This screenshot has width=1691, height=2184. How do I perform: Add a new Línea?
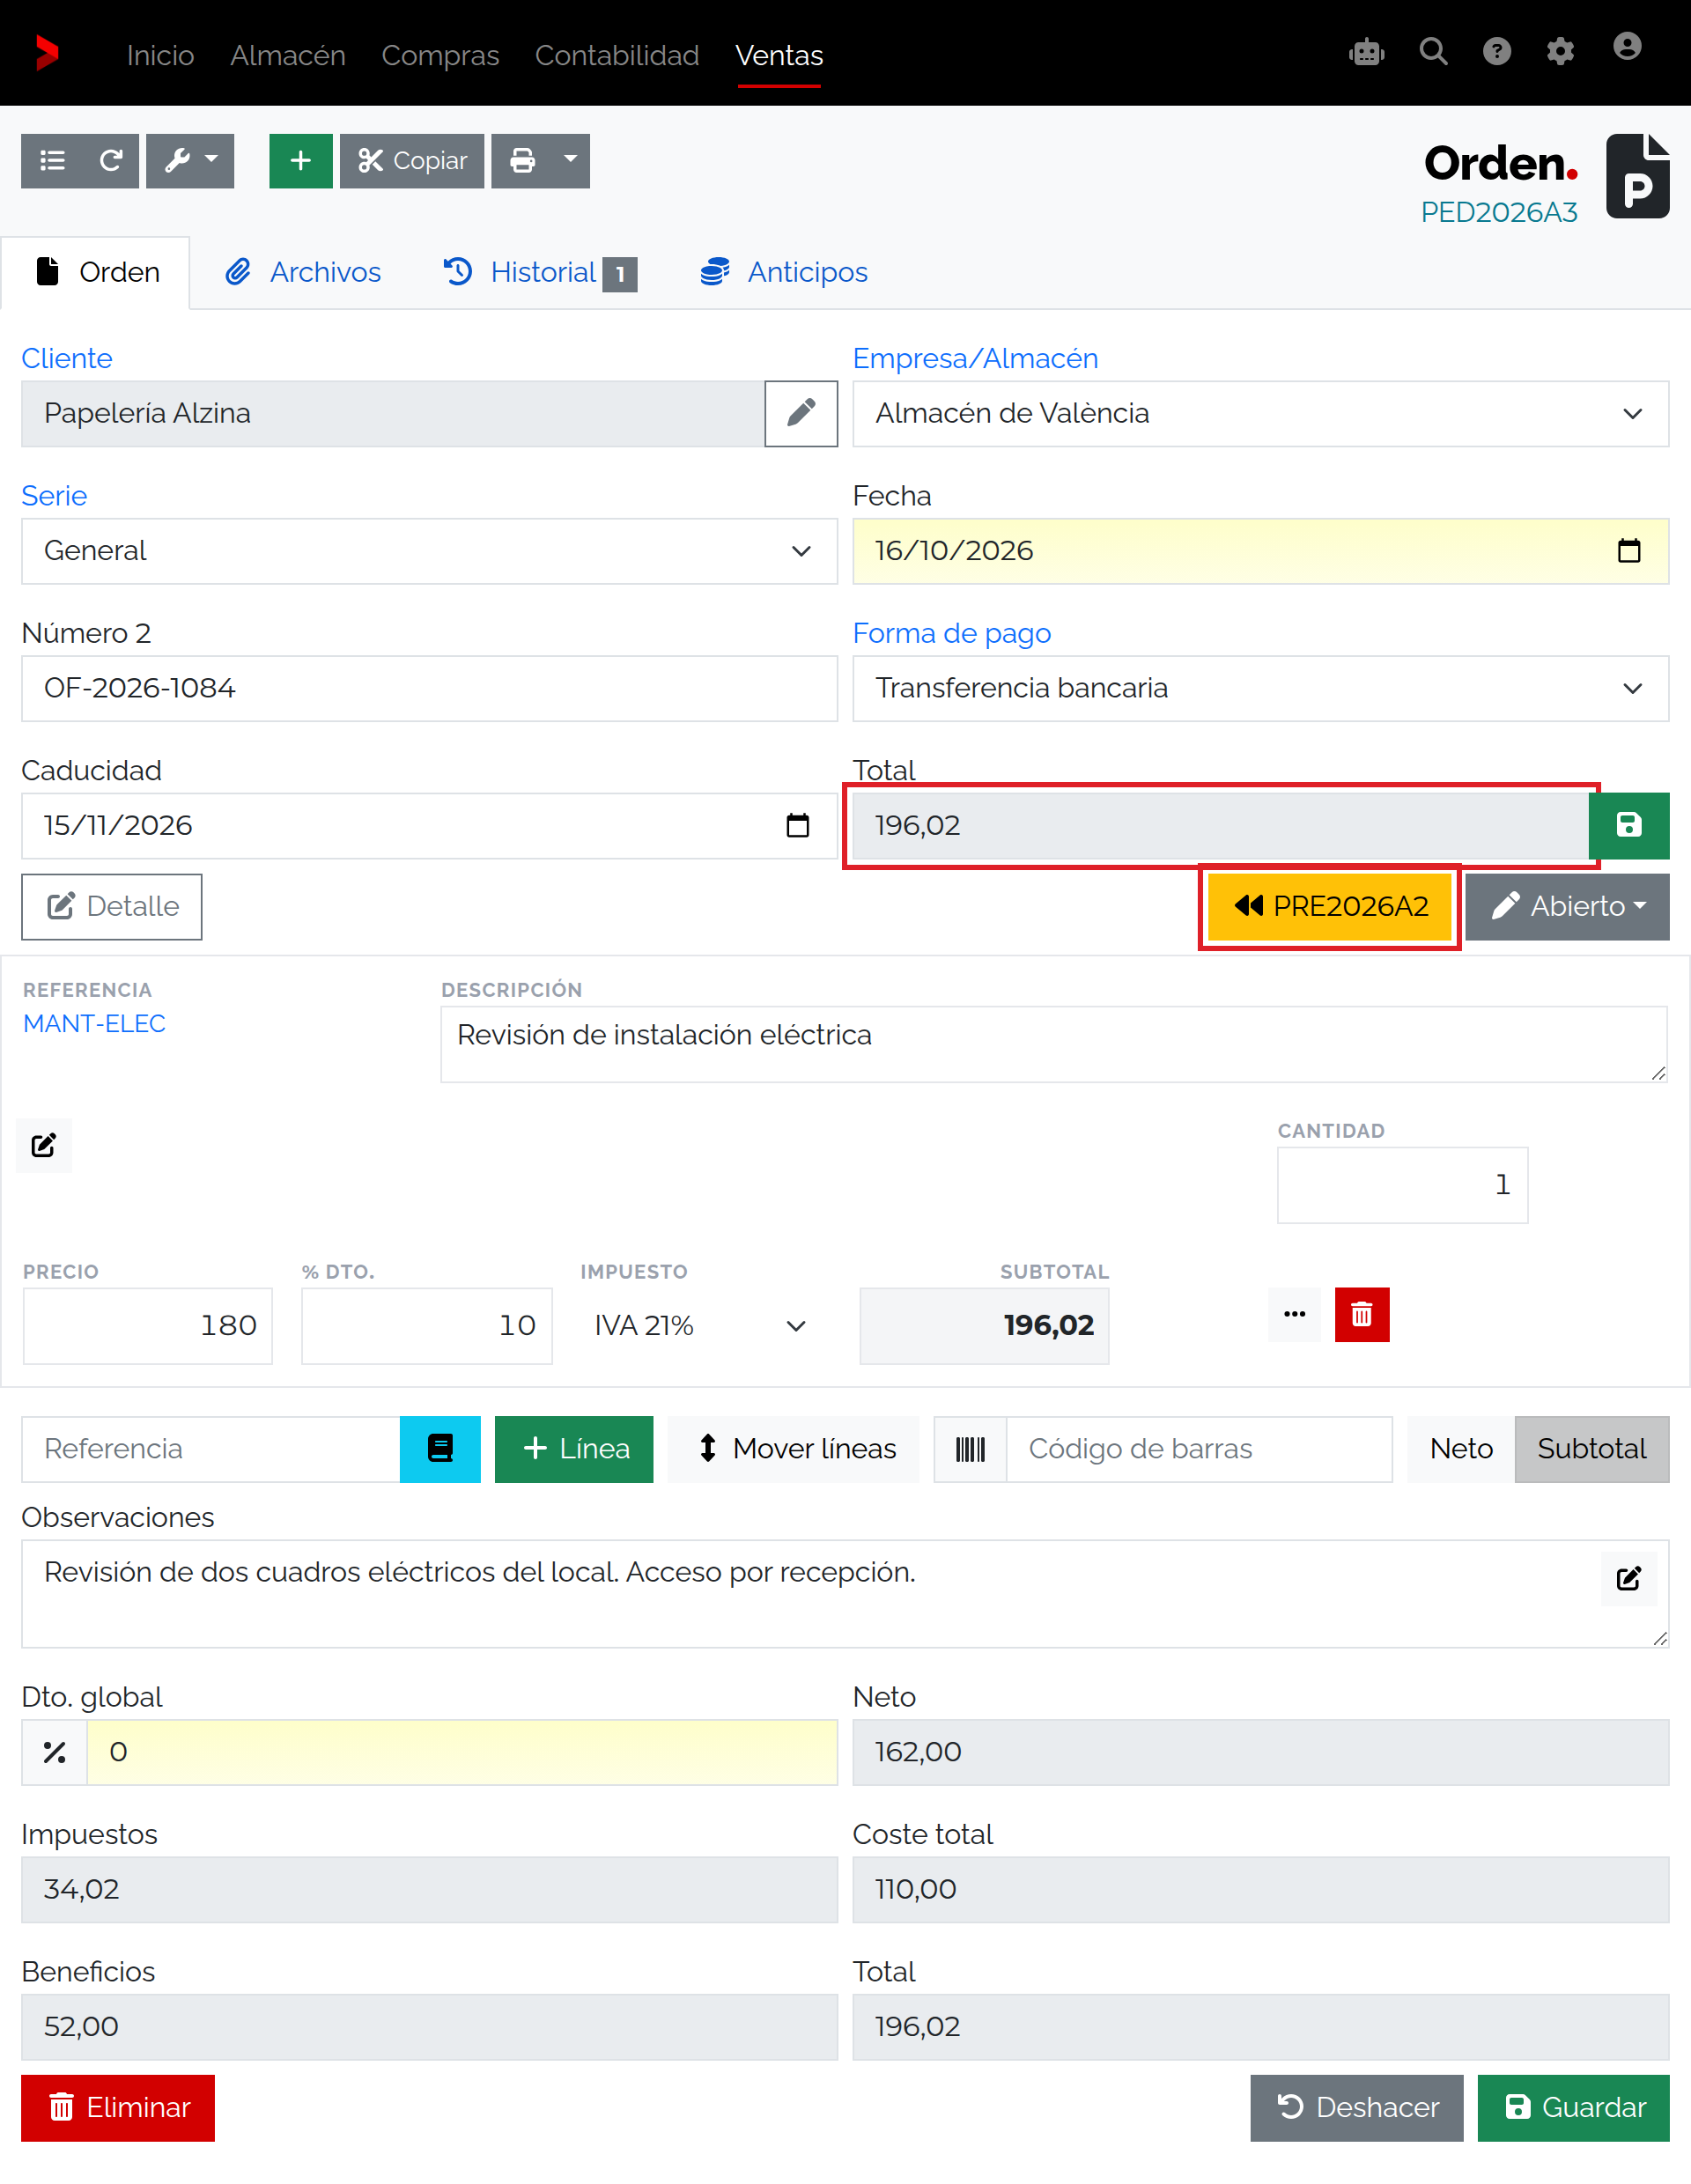tap(574, 1449)
